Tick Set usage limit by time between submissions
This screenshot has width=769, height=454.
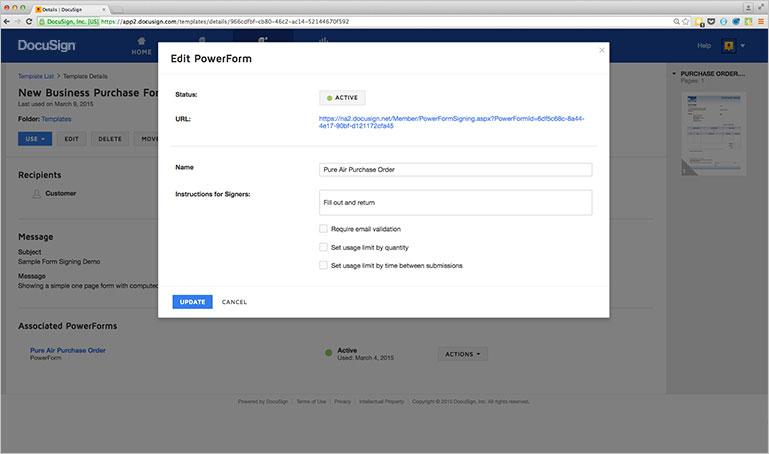323,265
